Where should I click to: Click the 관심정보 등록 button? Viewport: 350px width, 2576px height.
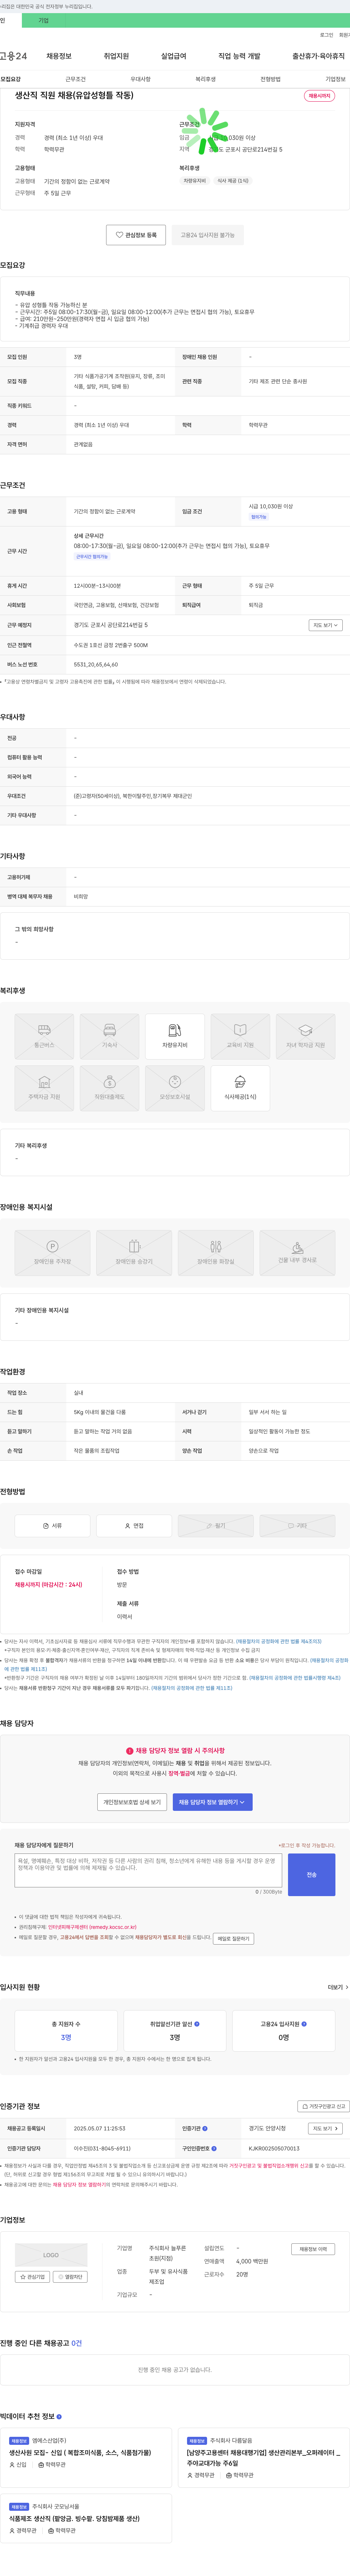tap(136, 235)
